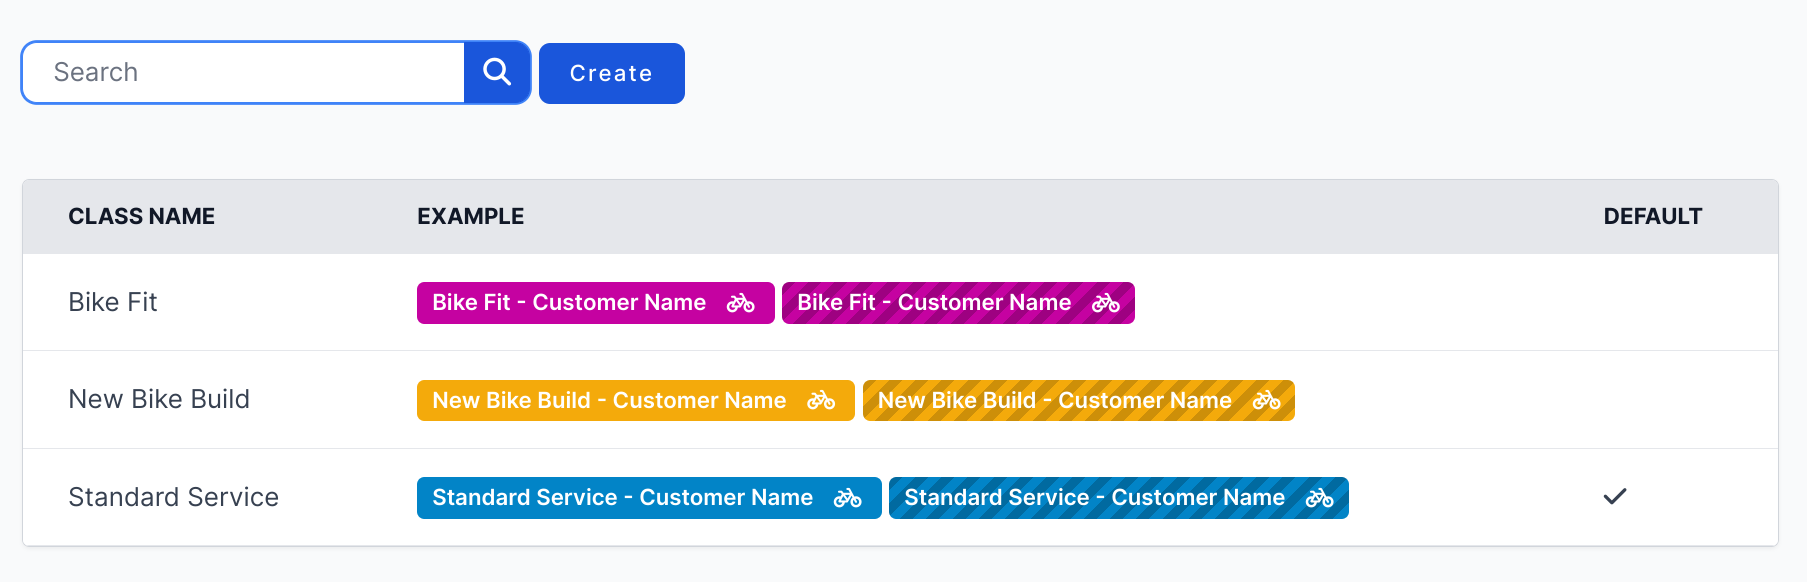Click inside the Search input field
This screenshot has height=582, width=1807.
click(x=240, y=72)
